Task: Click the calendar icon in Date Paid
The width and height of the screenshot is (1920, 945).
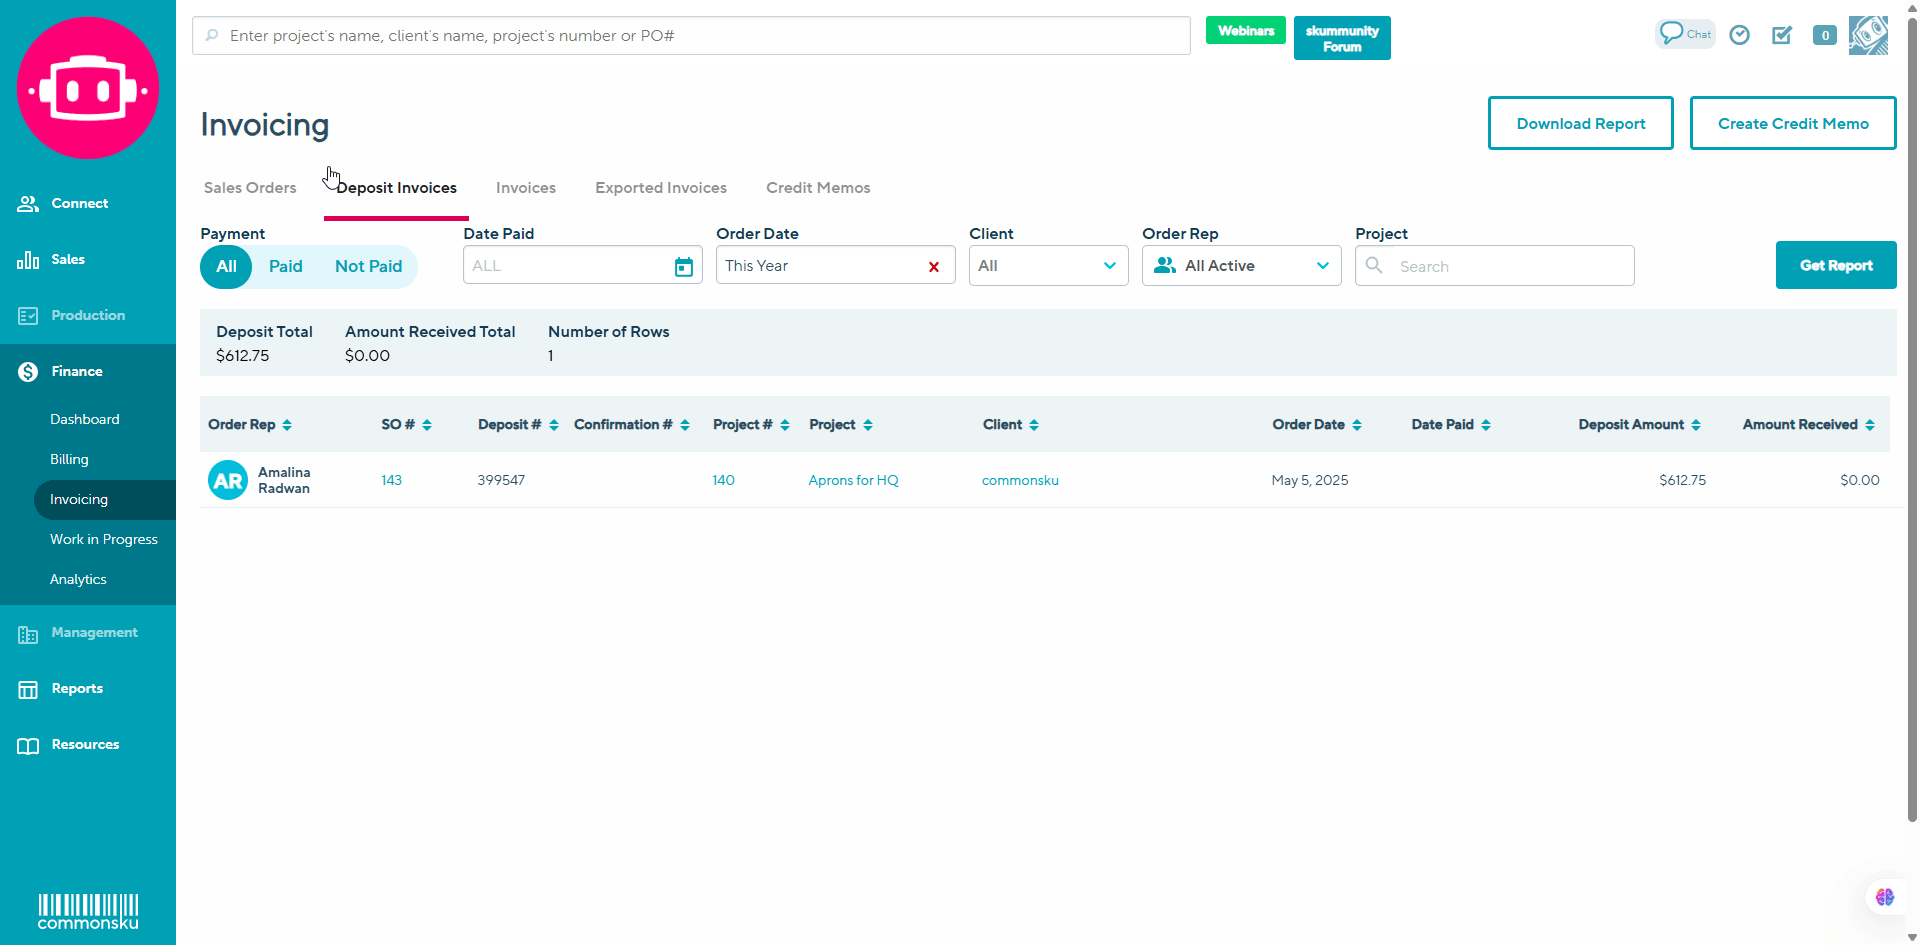Action: pos(684,267)
